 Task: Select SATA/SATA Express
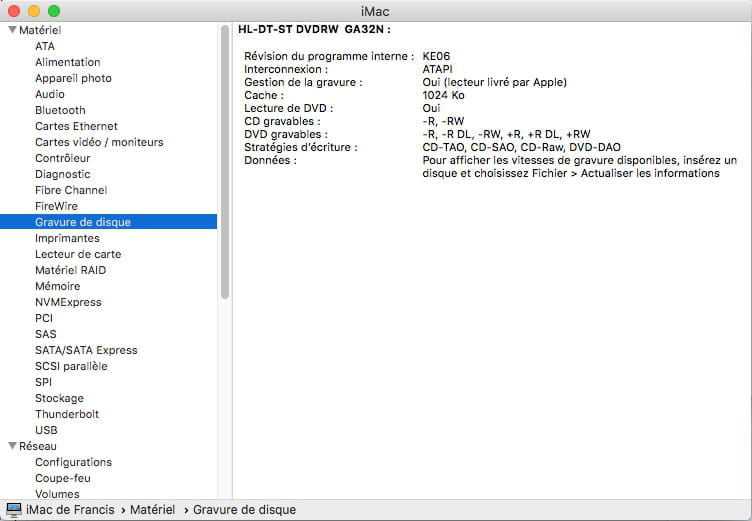click(86, 350)
